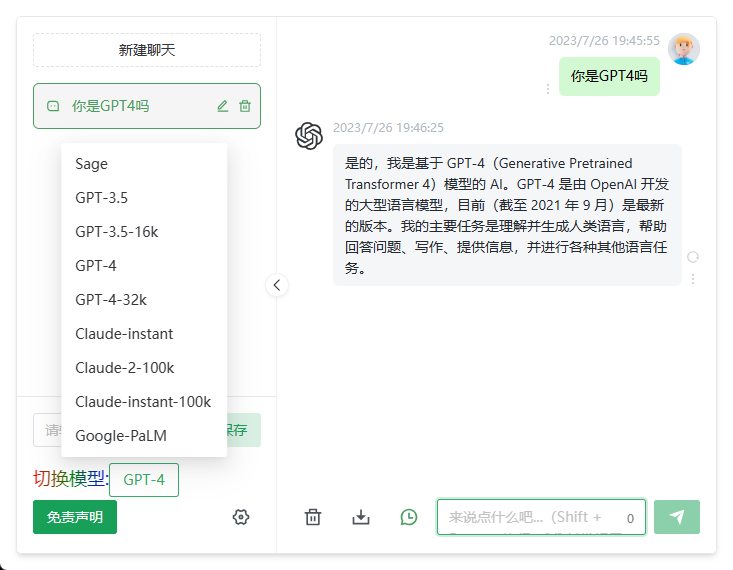This screenshot has height=570, width=733.
Task: Click the edit pencil icon on chat item
Action: click(x=223, y=106)
